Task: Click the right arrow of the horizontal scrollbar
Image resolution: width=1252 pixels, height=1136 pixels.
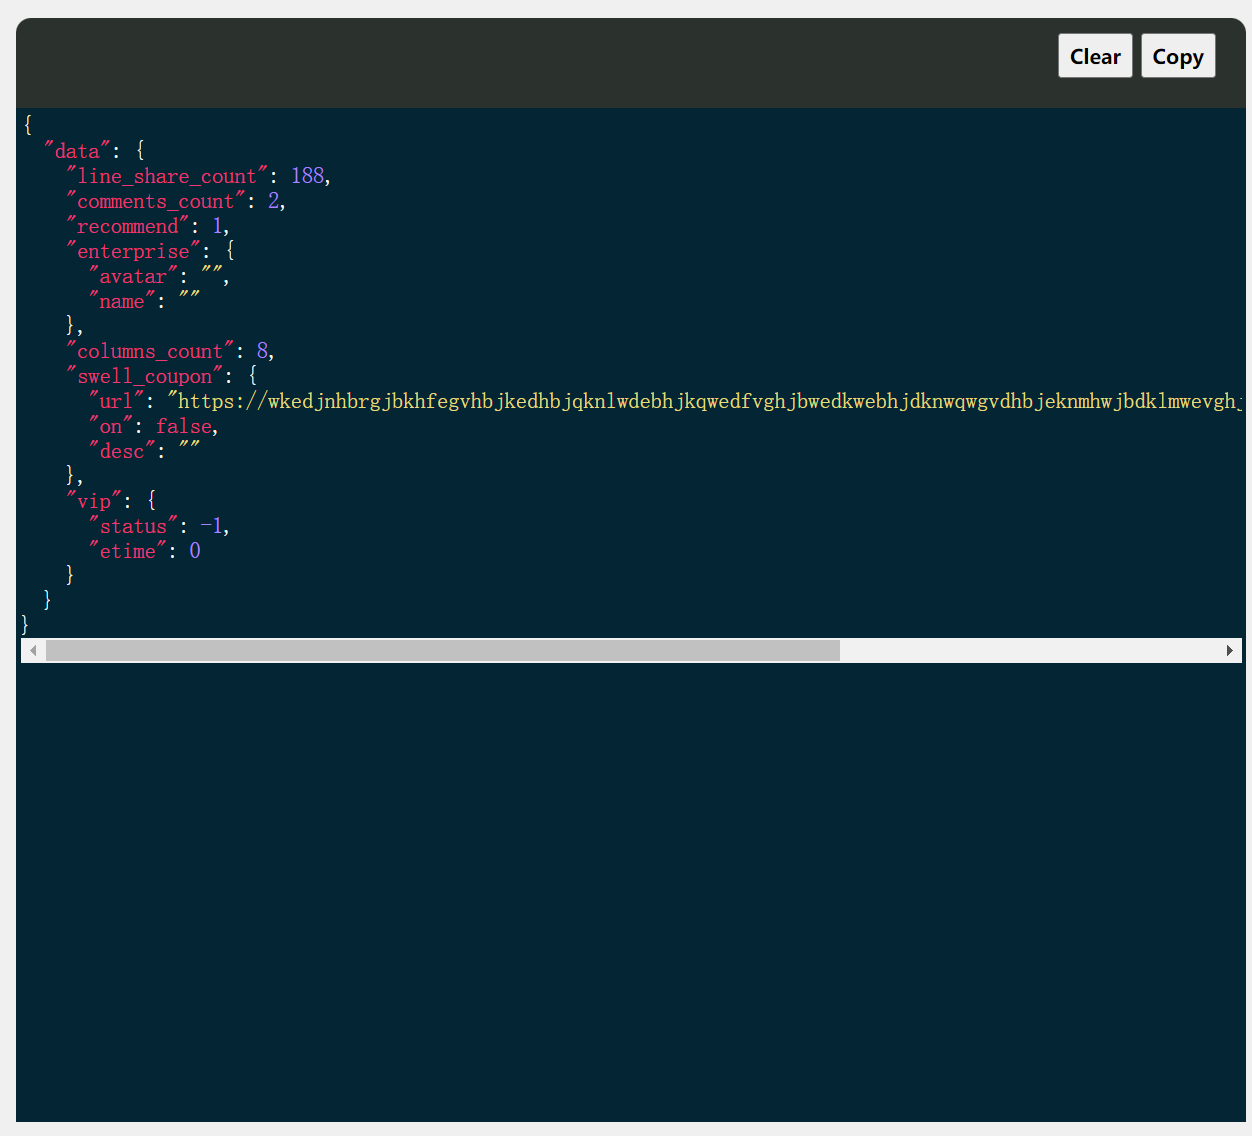Action: 1230,650
